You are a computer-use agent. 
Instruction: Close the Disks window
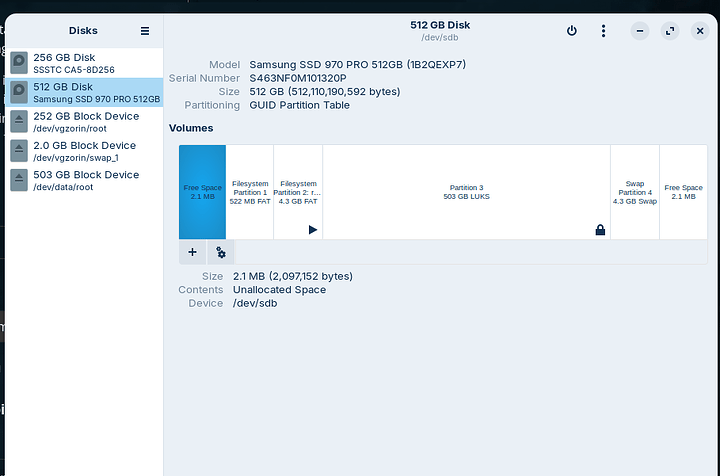[x=700, y=31]
